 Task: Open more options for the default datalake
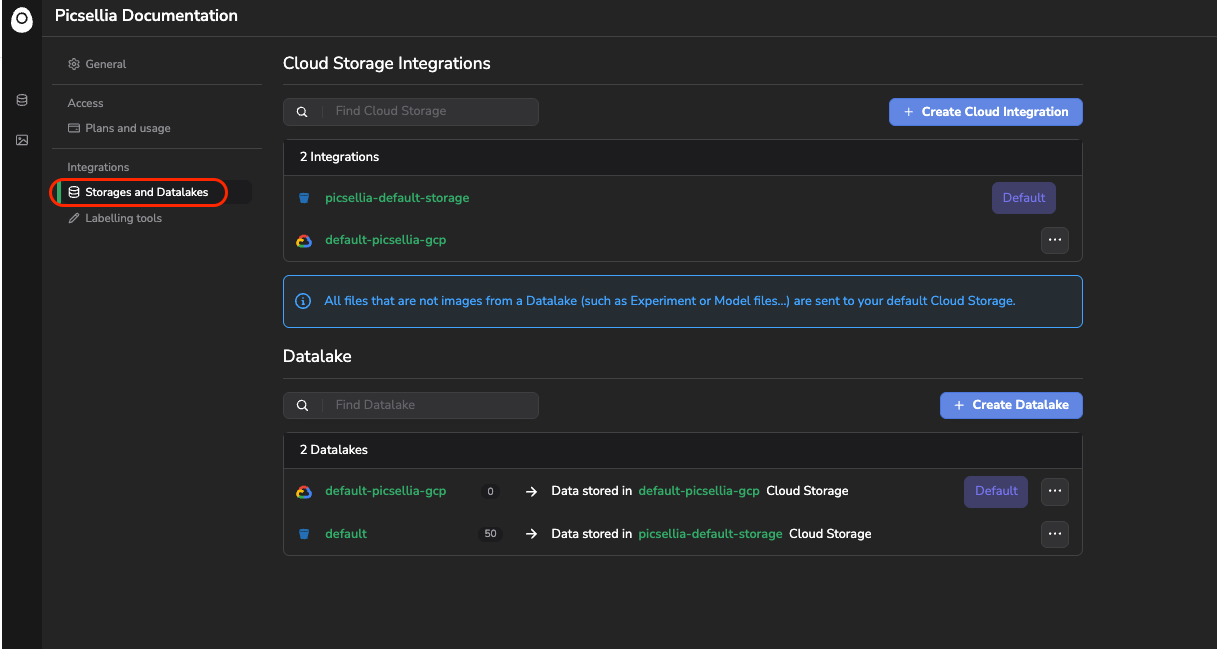click(x=1054, y=534)
